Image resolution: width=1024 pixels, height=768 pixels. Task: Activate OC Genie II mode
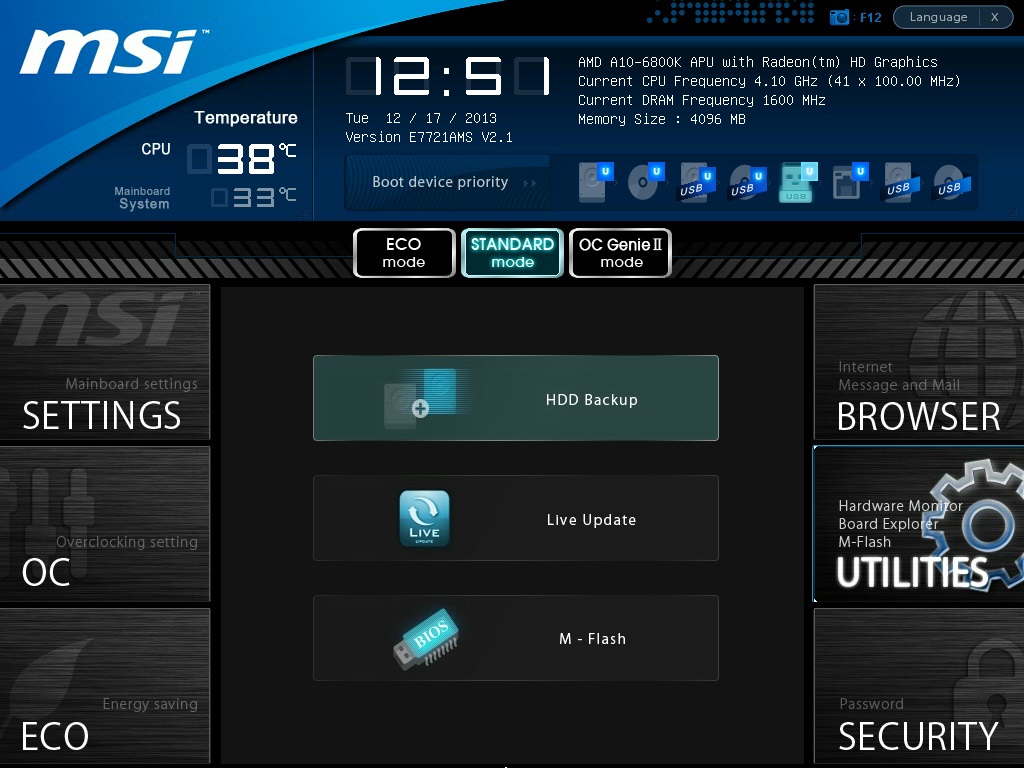620,253
